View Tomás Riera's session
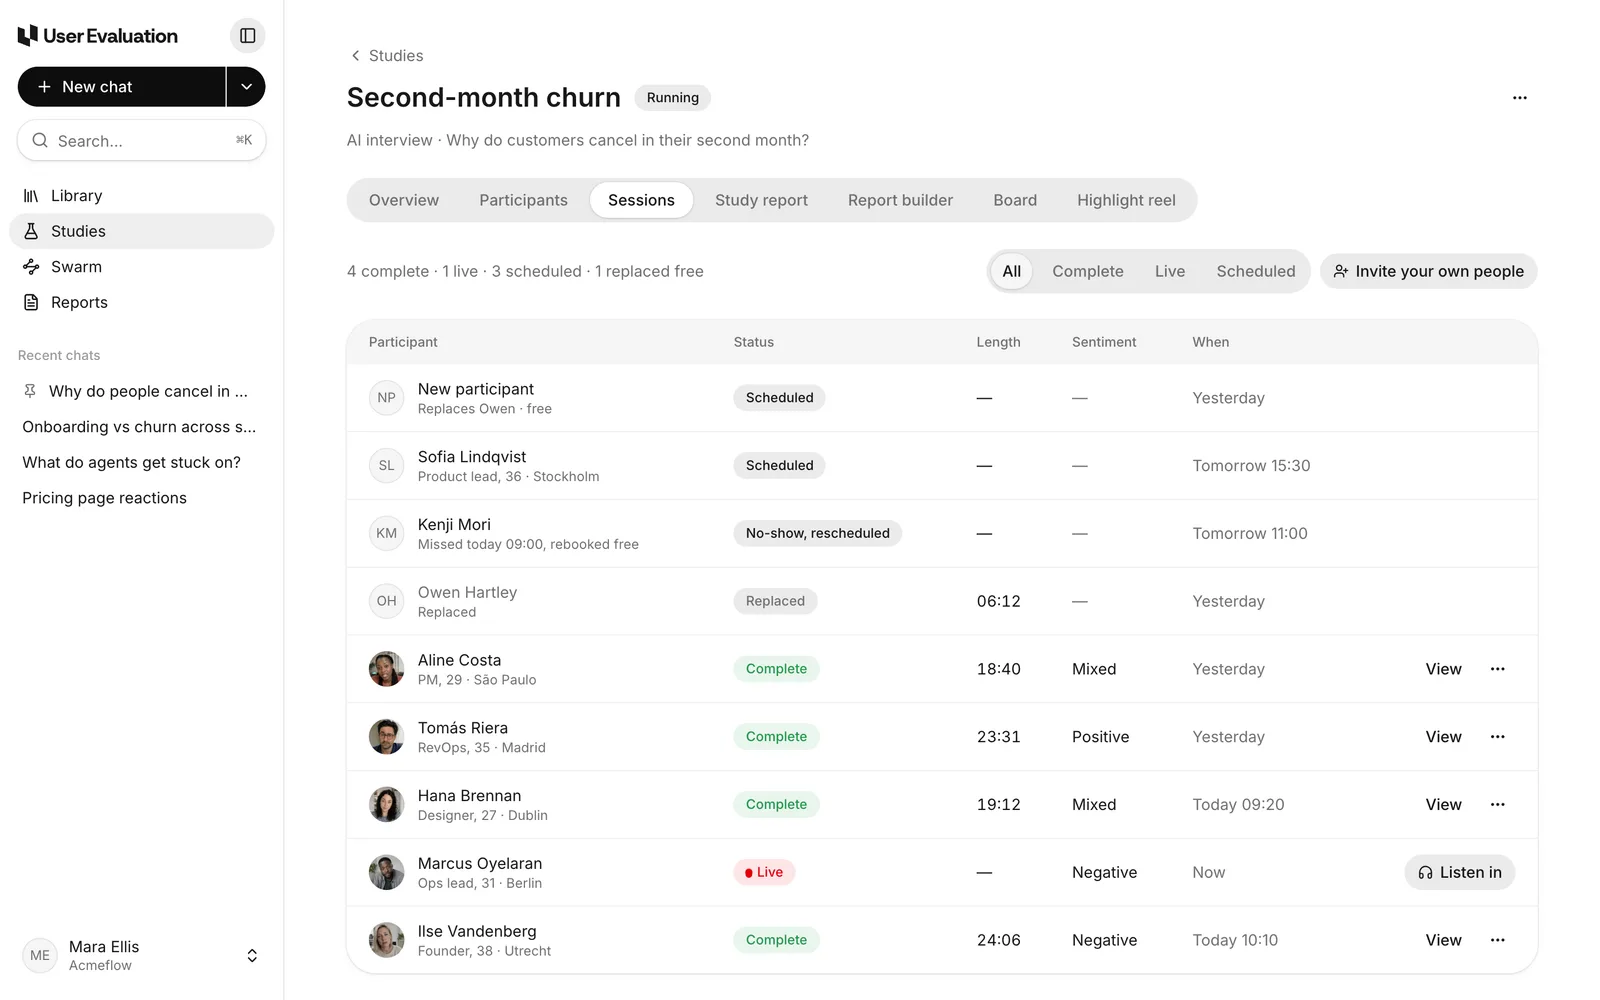1600x1000 pixels. click(1443, 737)
